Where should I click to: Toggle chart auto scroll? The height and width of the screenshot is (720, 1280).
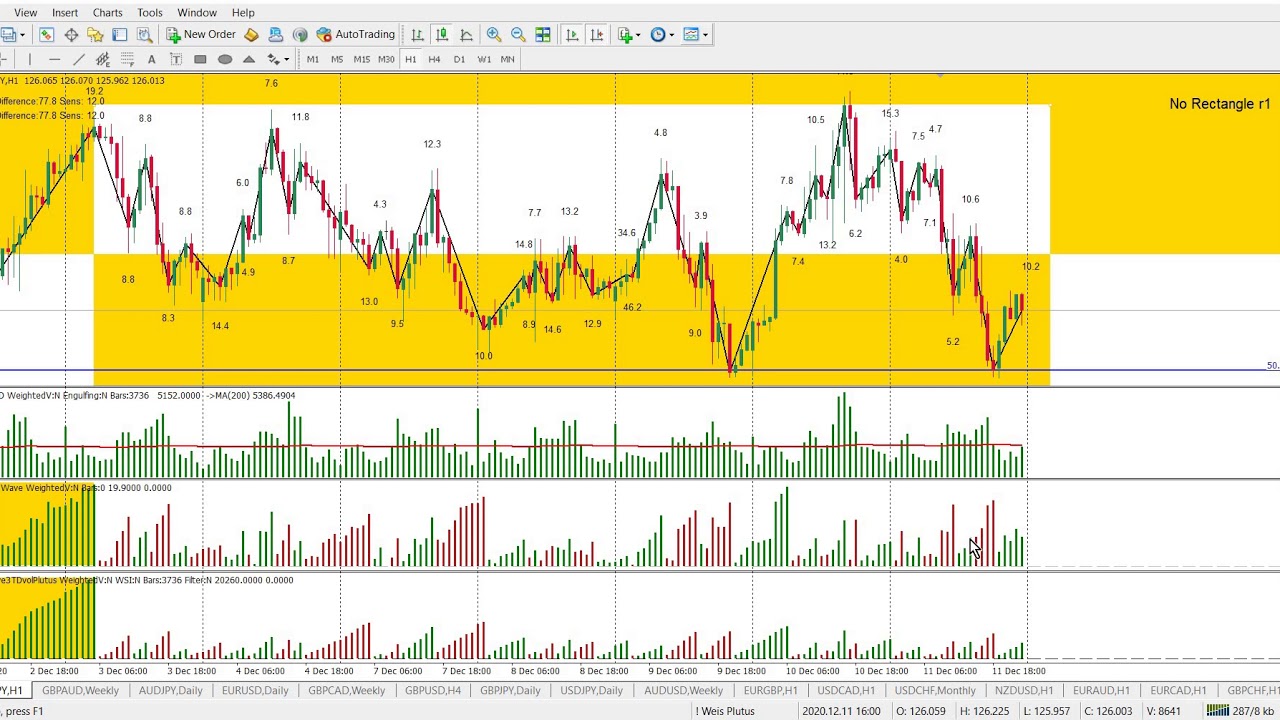[x=572, y=34]
